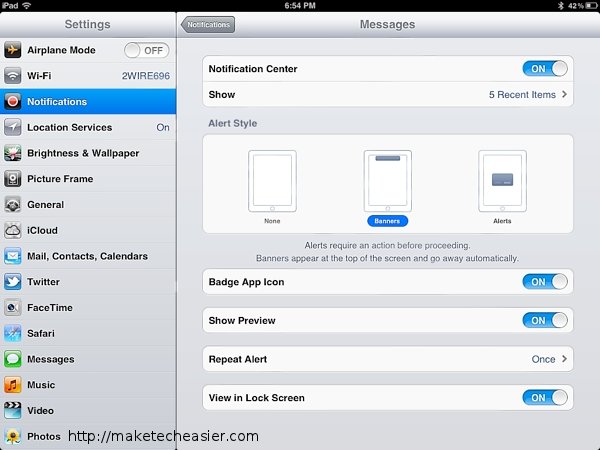The width and height of the screenshot is (600, 450).
Task: Tap the iCloud cloud icon
Action: (13, 230)
